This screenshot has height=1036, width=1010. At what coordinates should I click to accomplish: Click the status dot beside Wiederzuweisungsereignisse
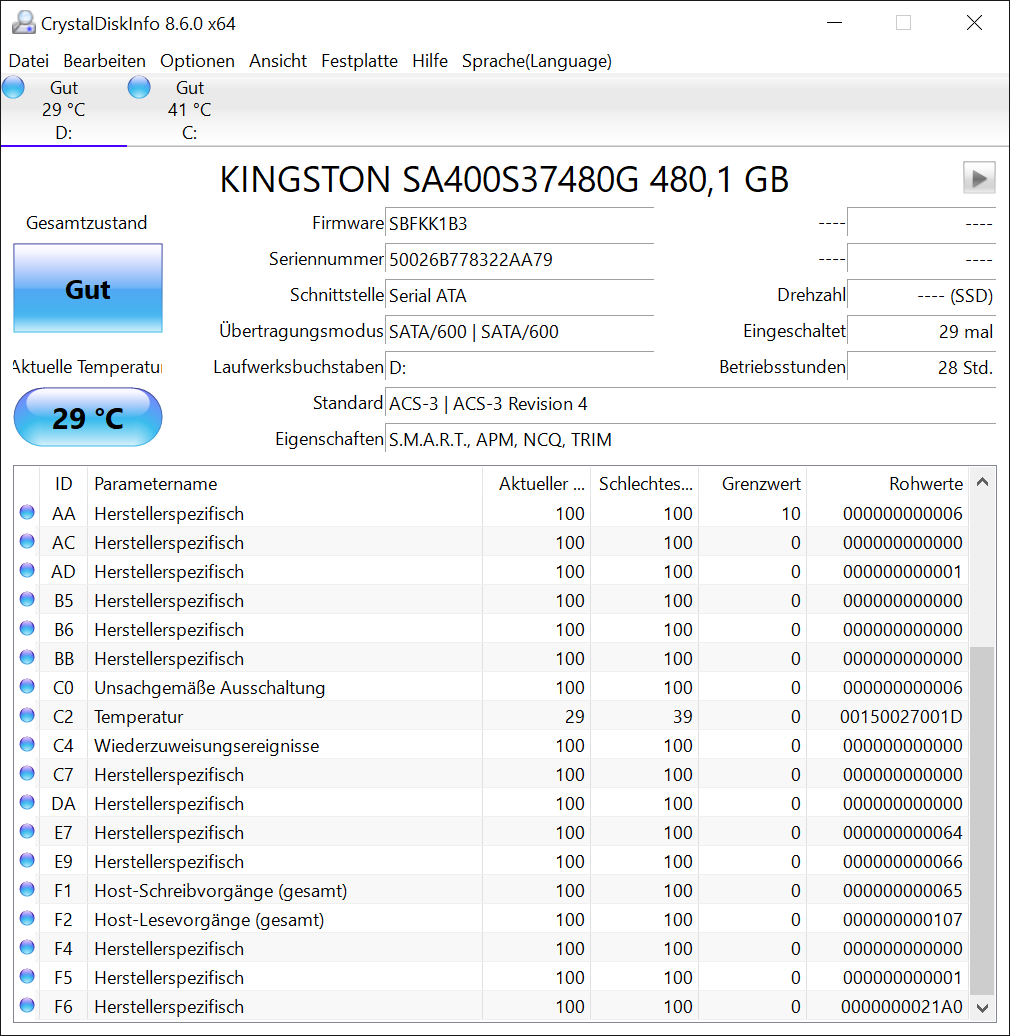click(27, 745)
